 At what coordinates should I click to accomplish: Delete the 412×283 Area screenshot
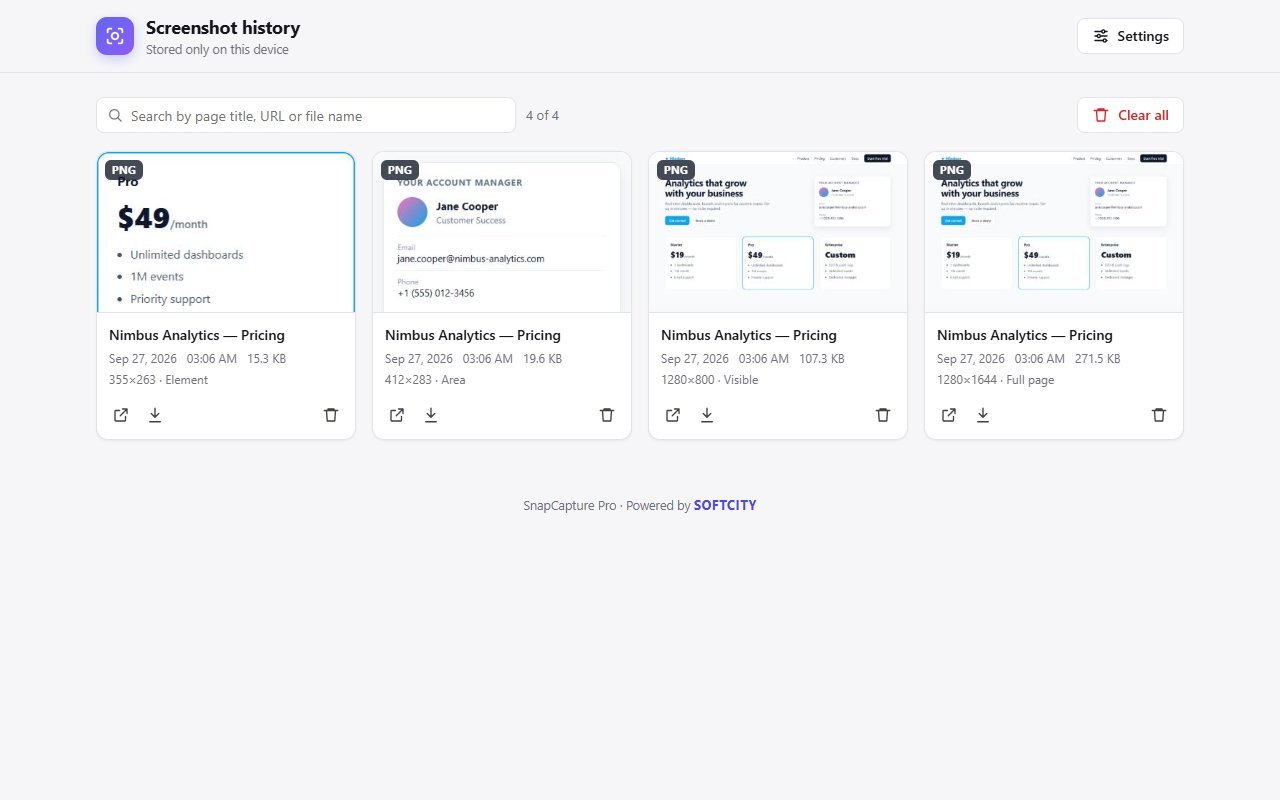click(607, 415)
